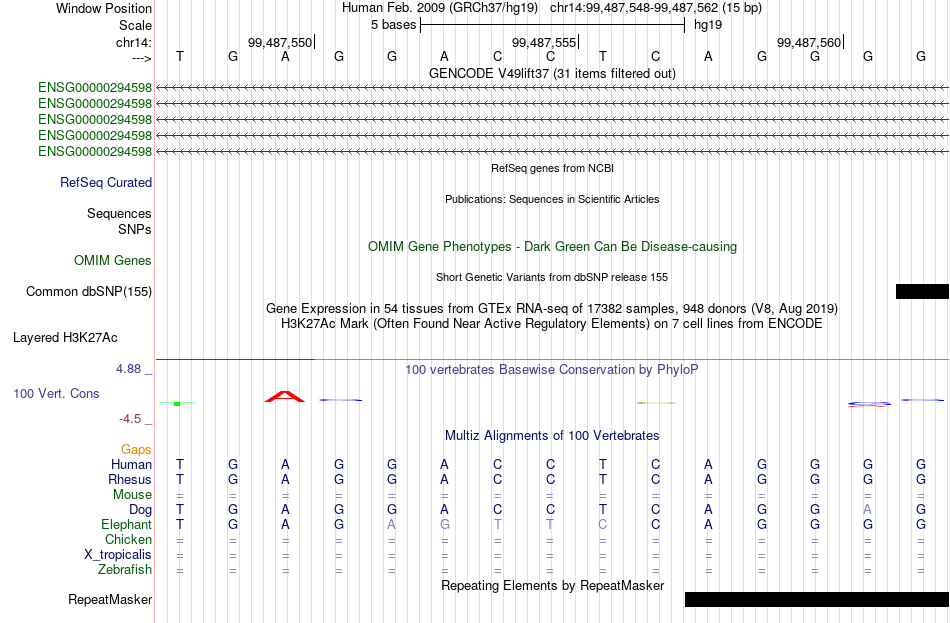Open the RefSeq Curated track label
Screen dimensions: 950x623
point(106,182)
